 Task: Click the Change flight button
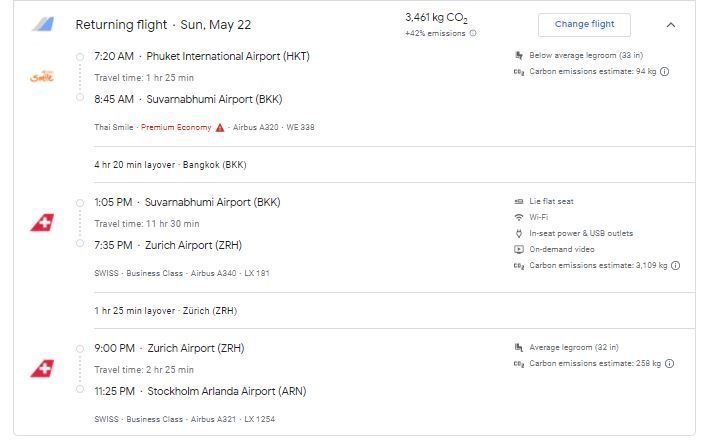[x=584, y=25]
